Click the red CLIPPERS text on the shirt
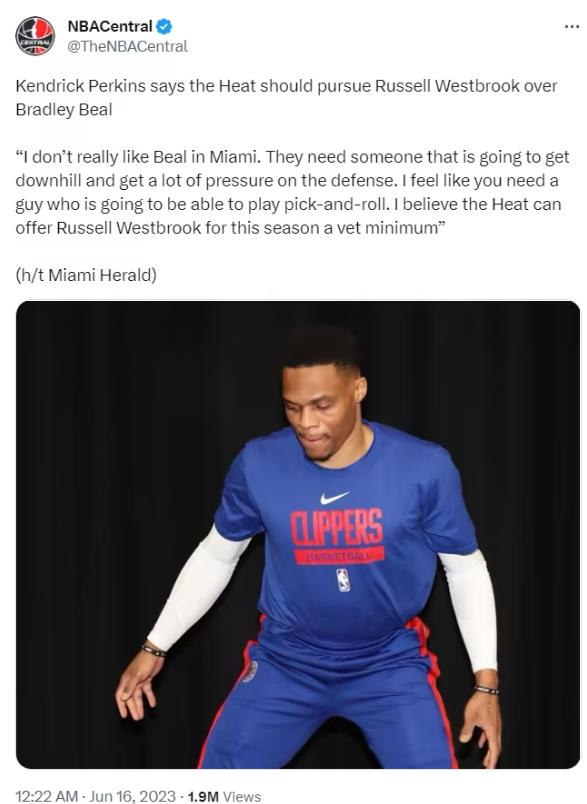 [x=336, y=527]
